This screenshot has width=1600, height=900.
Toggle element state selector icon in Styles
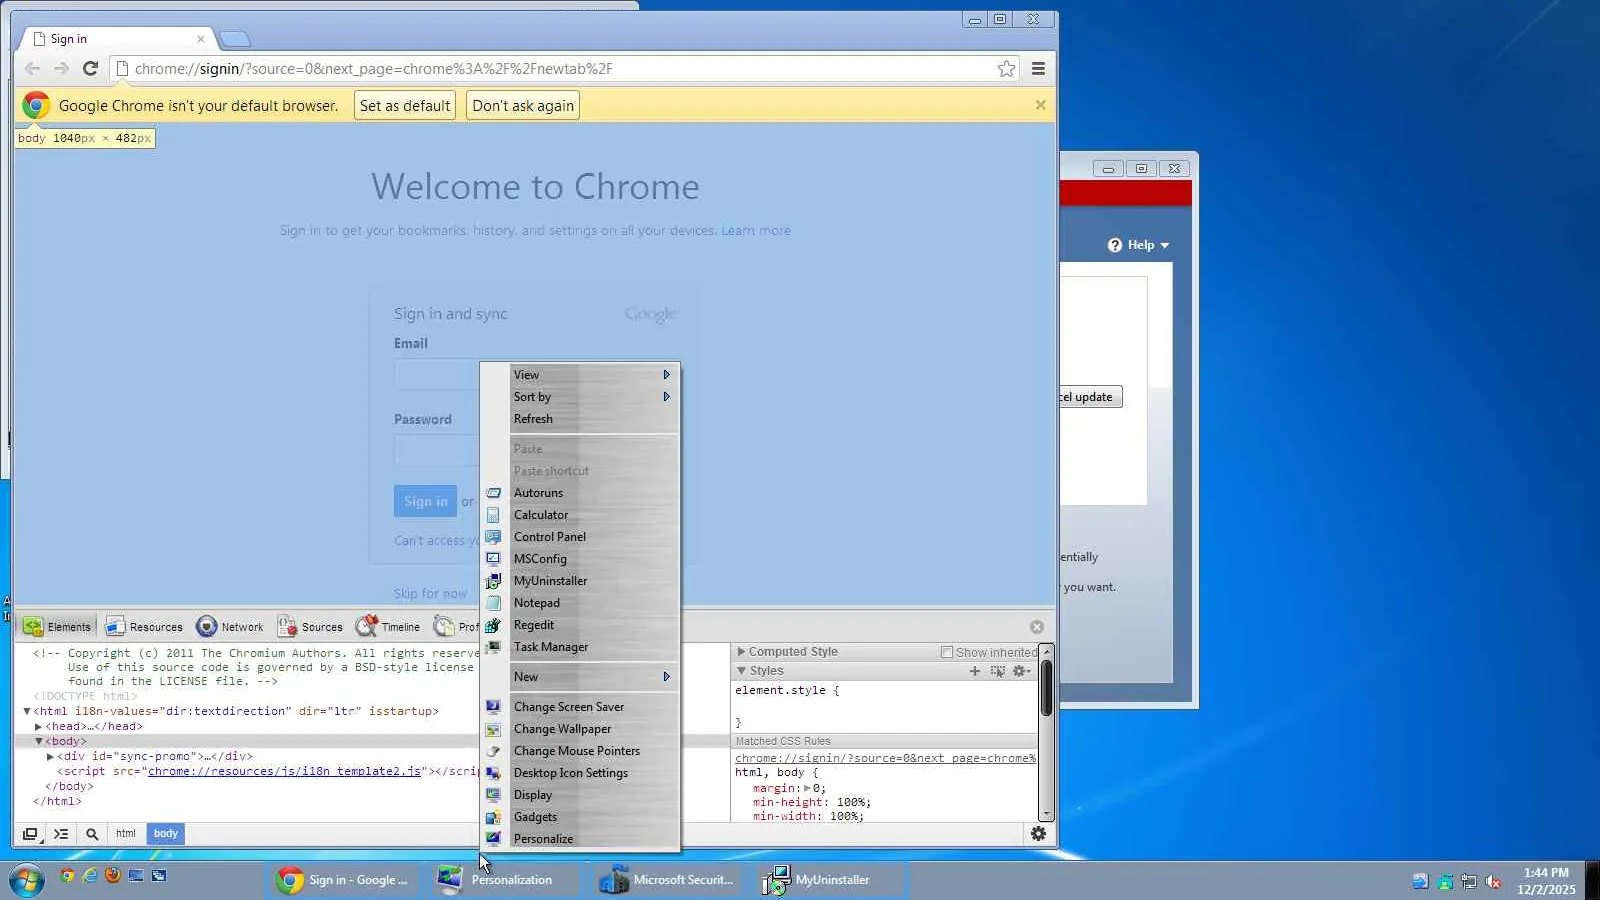(x=997, y=671)
